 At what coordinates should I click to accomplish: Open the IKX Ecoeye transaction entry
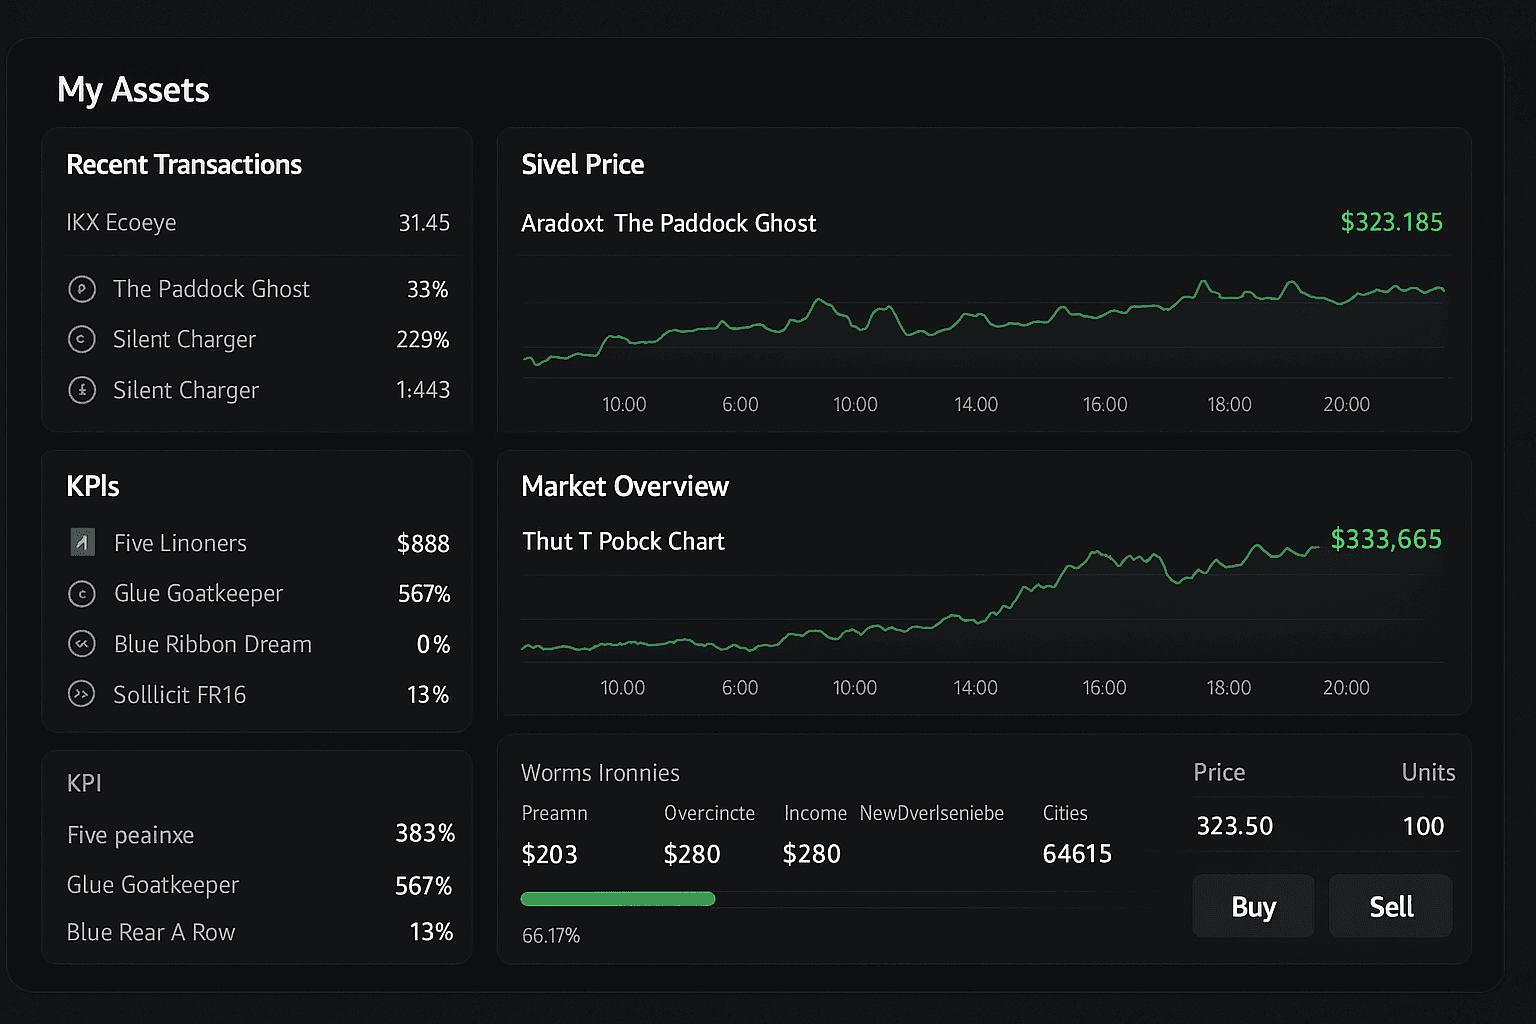point(121,223)
